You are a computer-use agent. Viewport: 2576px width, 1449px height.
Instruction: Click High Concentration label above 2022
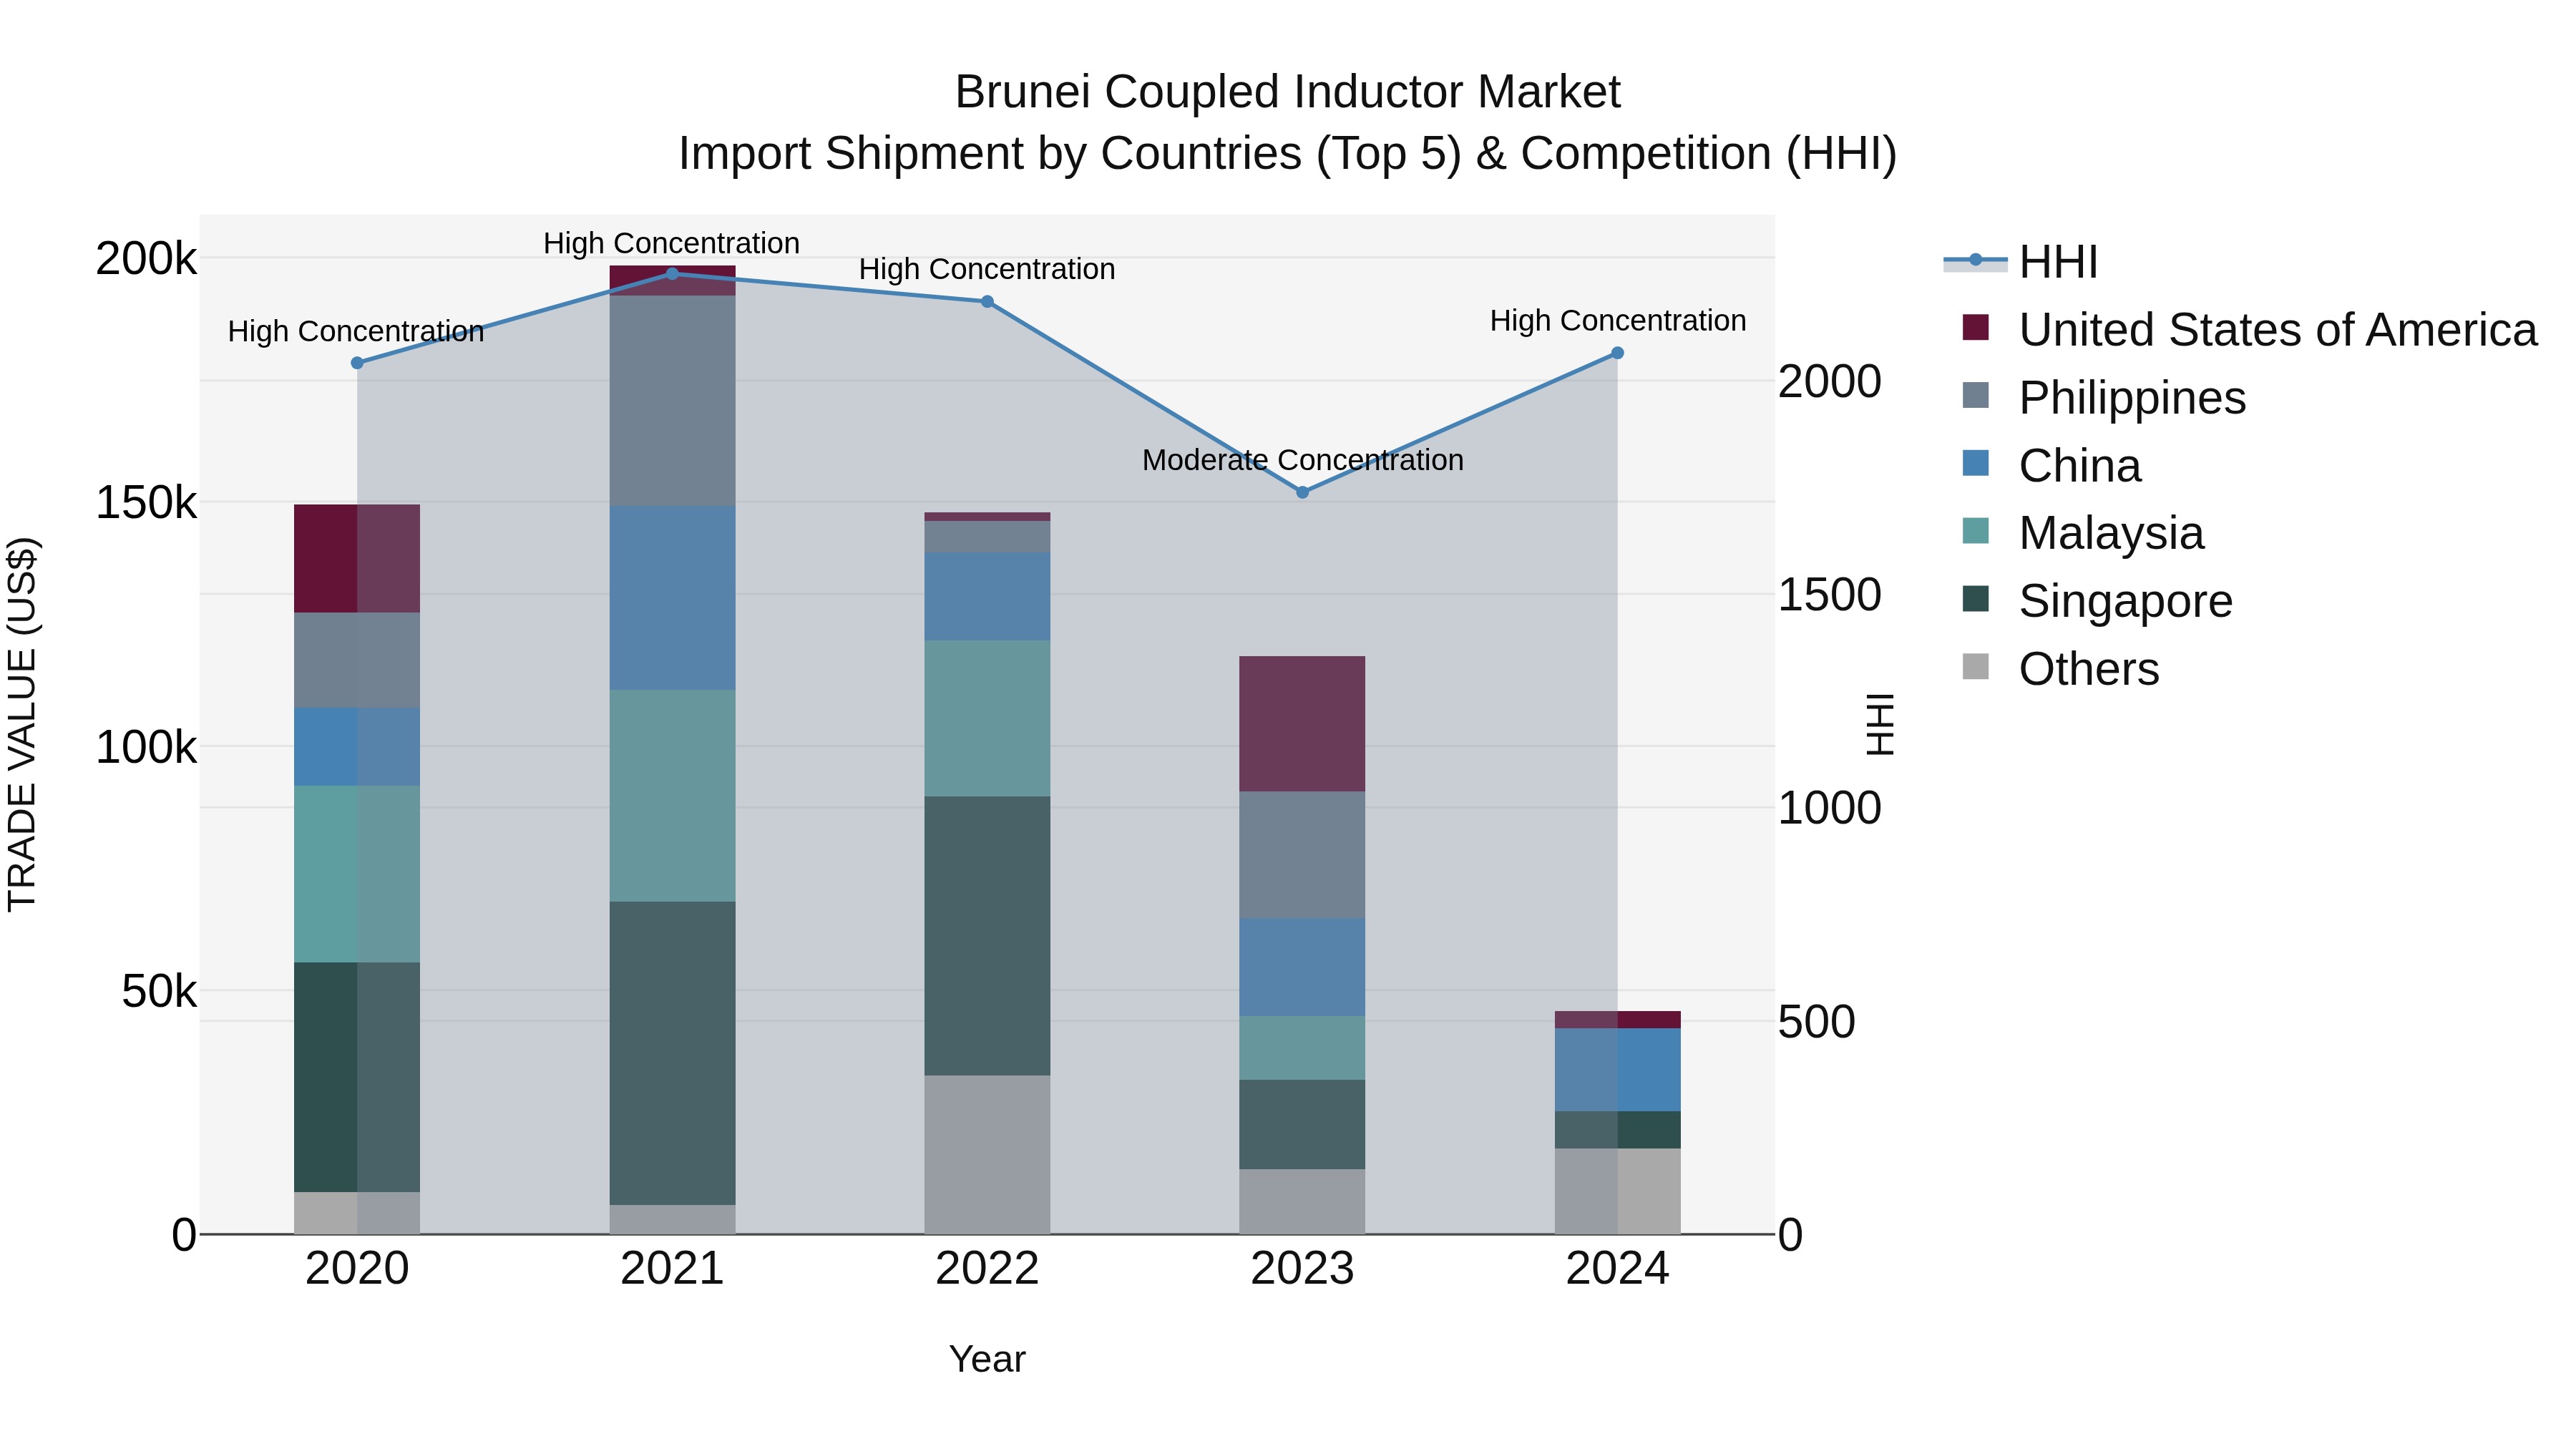coord(987,269)
